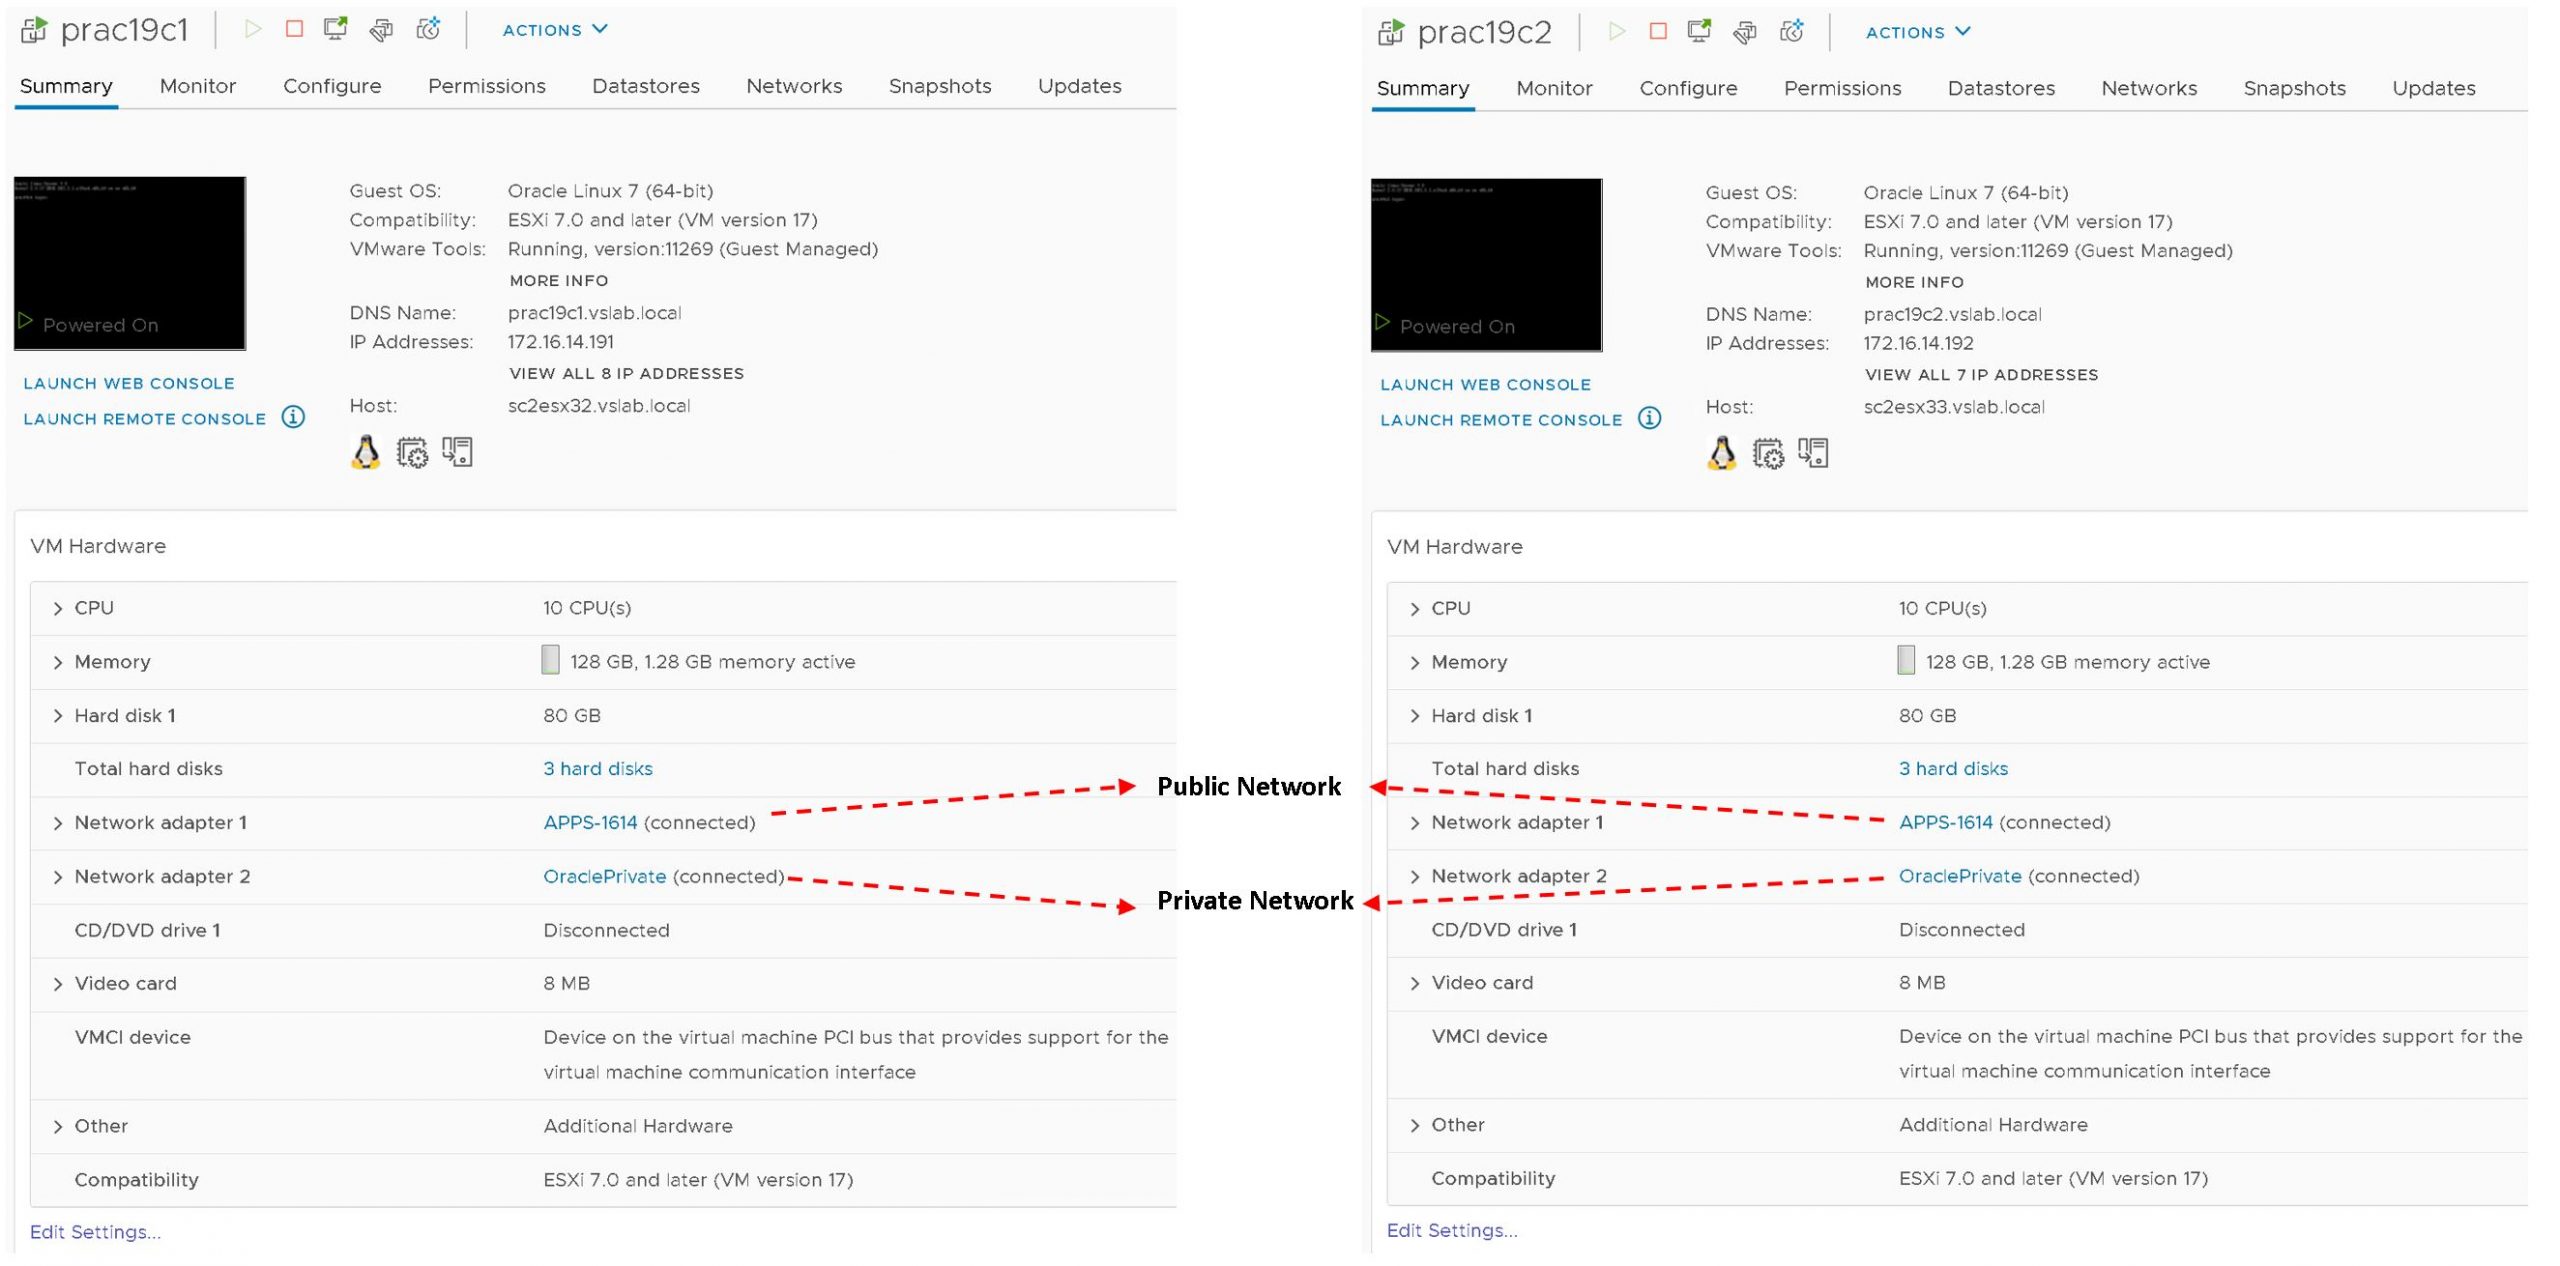This screenshot has height=1266, width=2560.
Task: Click power off icon for prac19c1
Action: [294, 29]
